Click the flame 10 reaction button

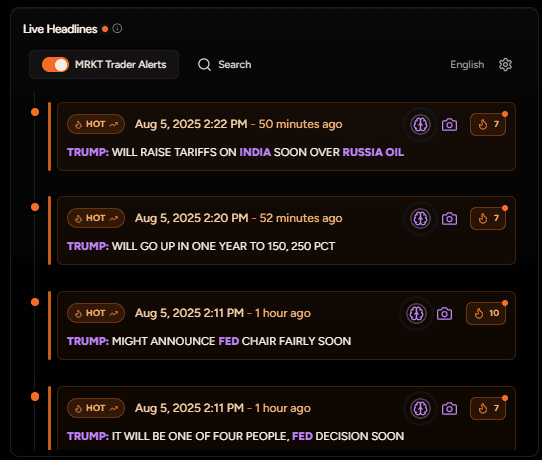486,313
